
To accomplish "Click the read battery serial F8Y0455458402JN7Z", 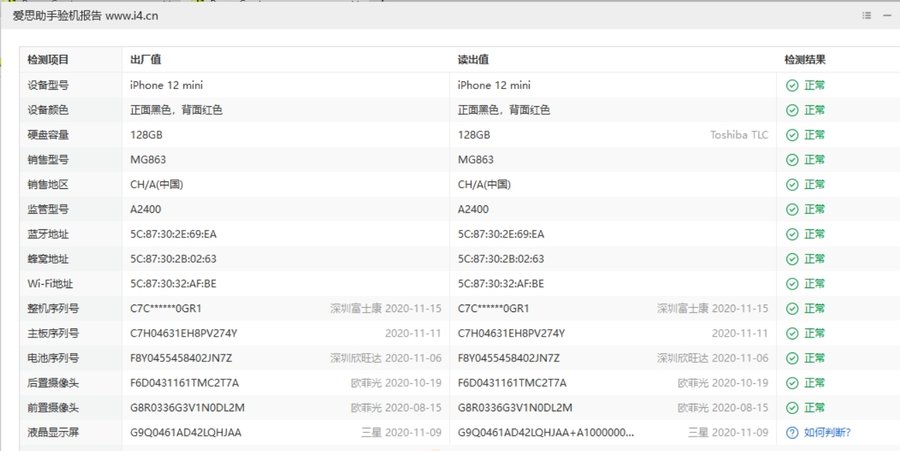I will [509, 358].
